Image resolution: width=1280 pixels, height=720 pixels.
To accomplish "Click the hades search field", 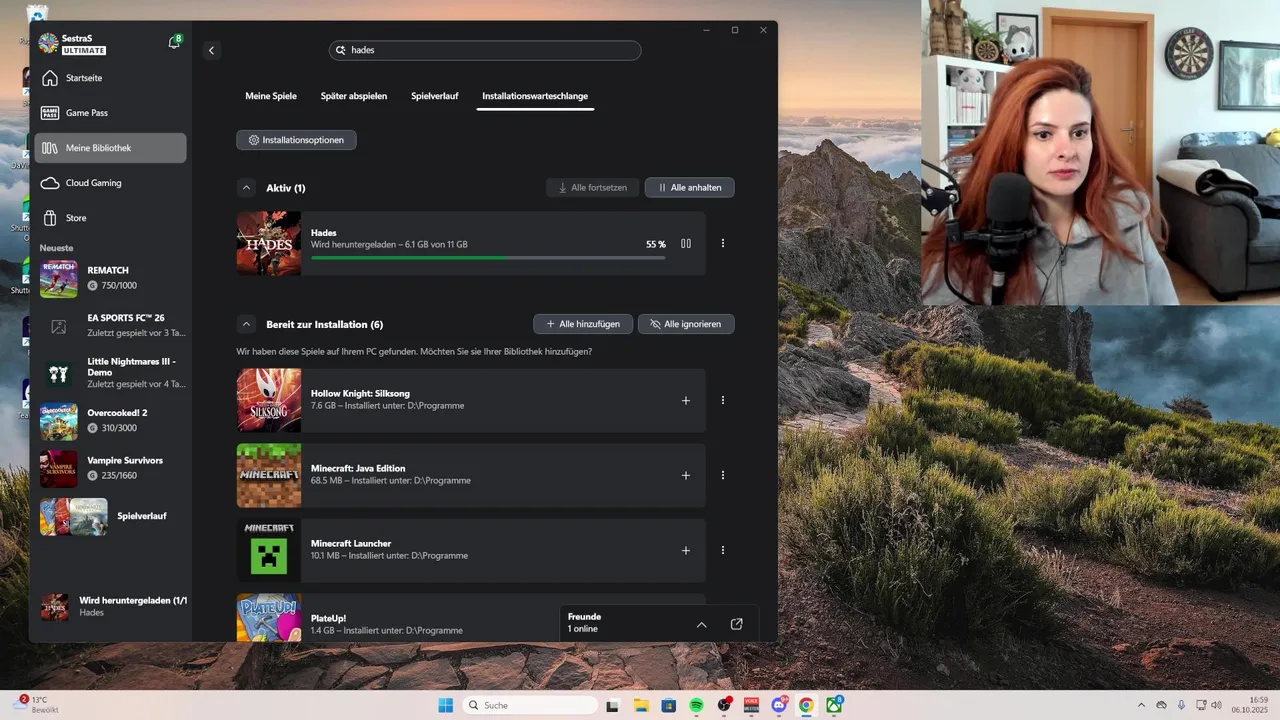I will (485, 50).
